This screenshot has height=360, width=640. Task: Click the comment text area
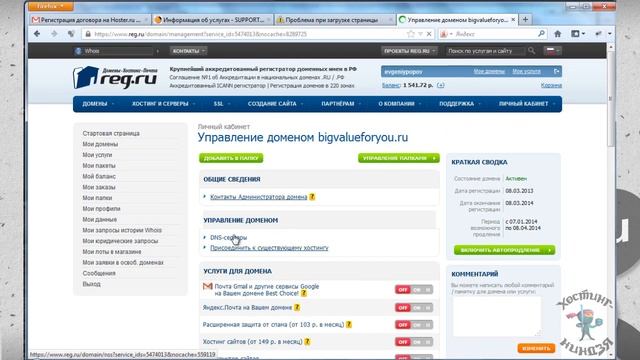[x=497, y=317]
